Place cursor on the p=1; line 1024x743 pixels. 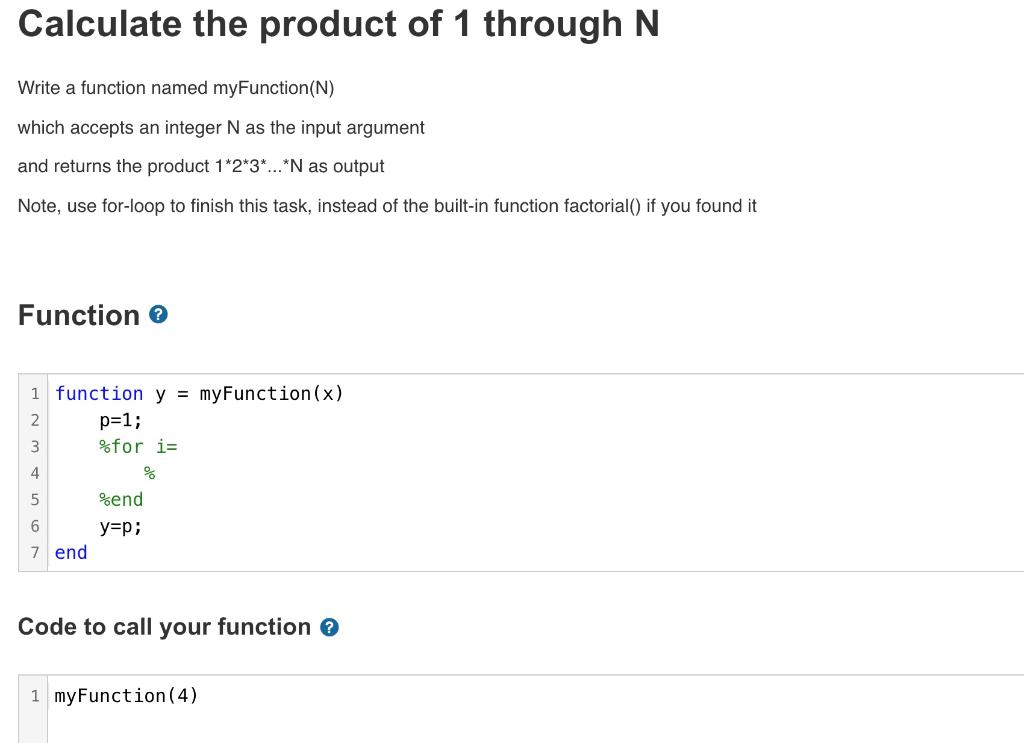click(x=118, y=420)
